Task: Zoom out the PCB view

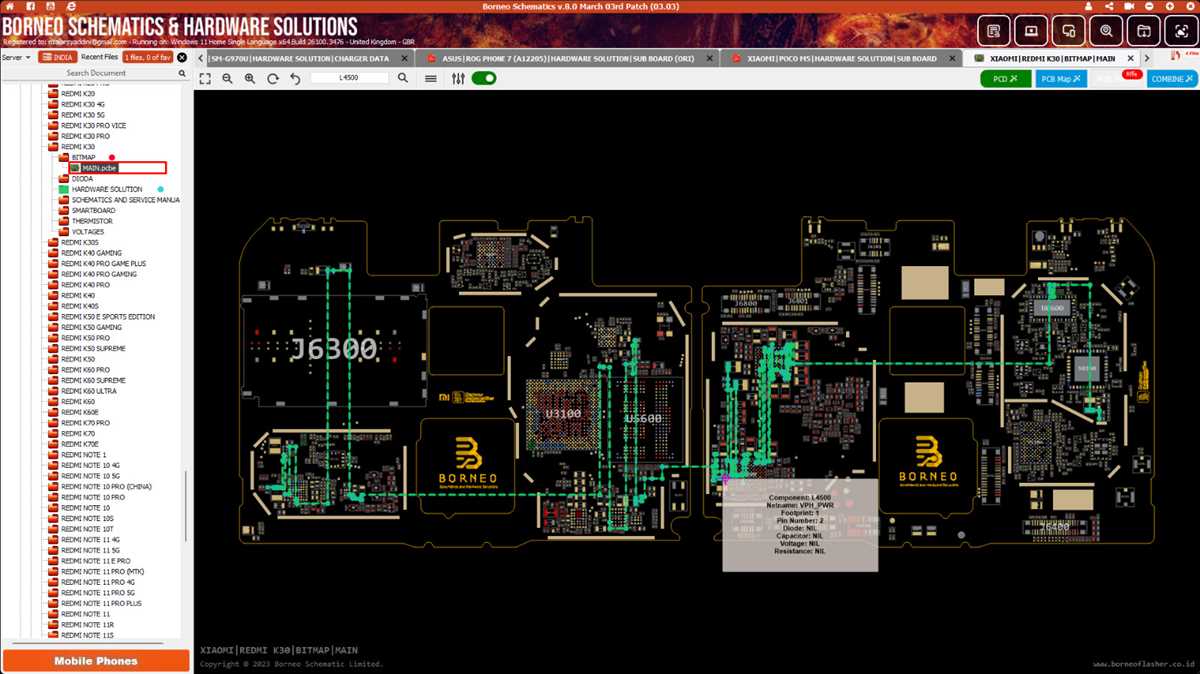Action: [227, 78]
